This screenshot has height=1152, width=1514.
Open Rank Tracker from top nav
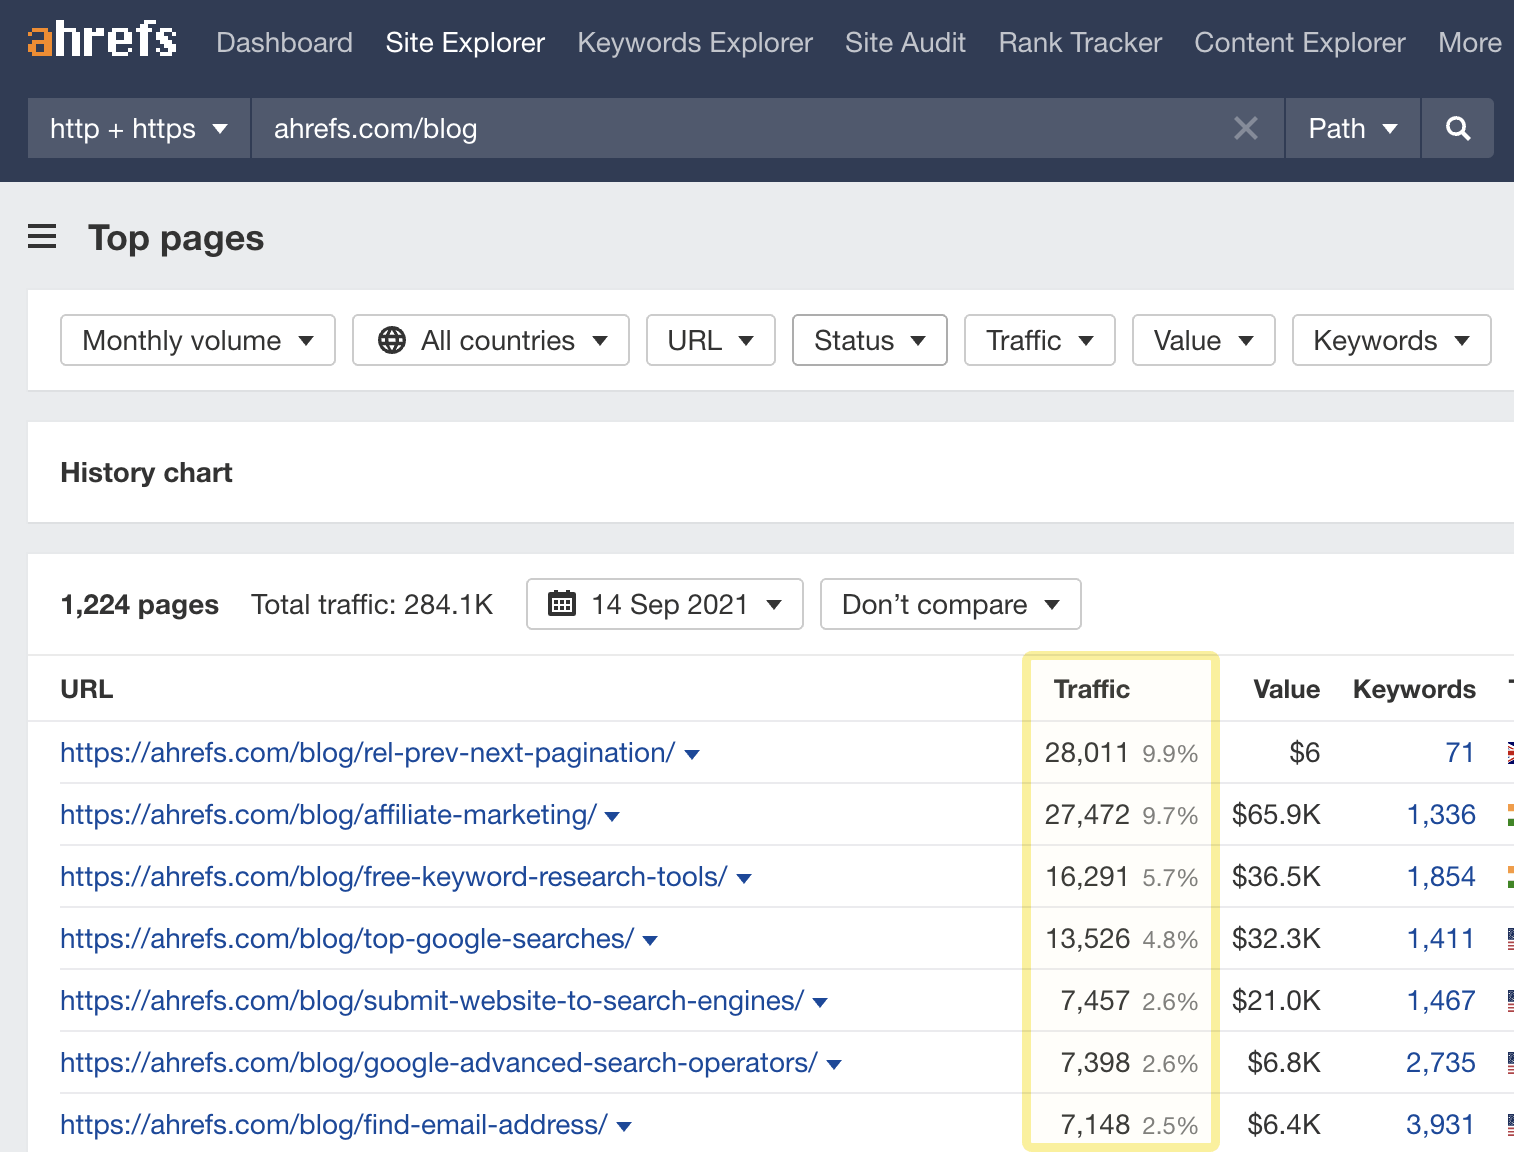[x=1079, y=43]
